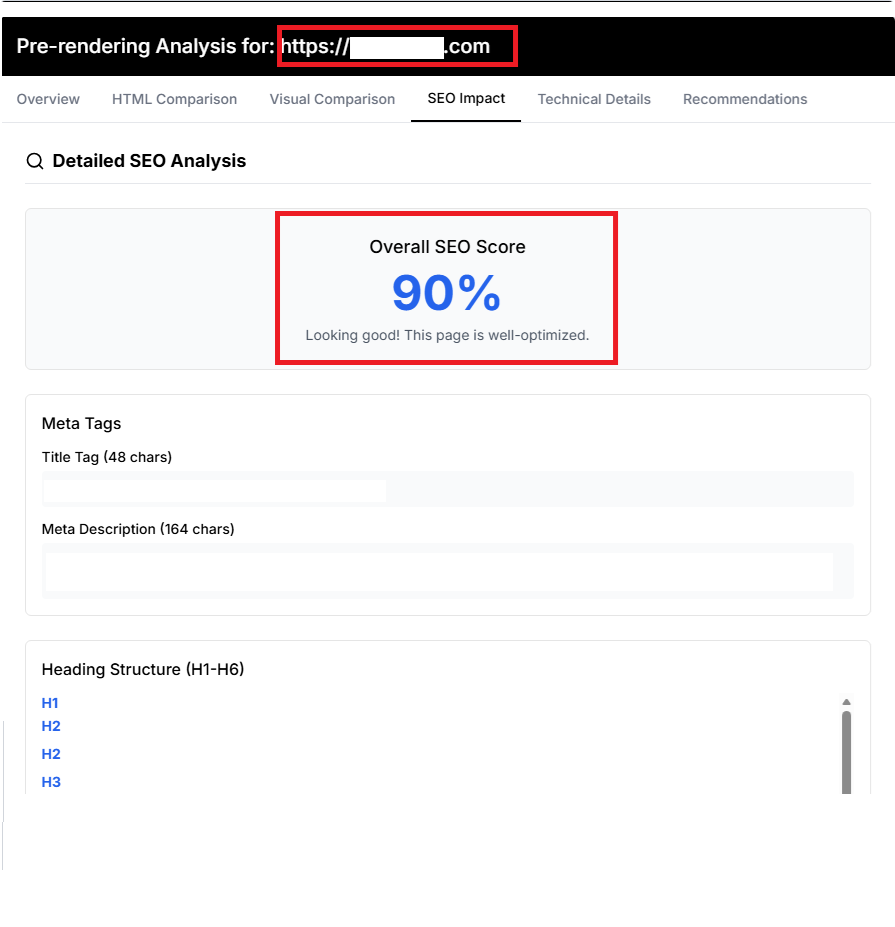The image size is (895, 927).
Task: Select the SEO Impact tab
Action: click(466, 99)
